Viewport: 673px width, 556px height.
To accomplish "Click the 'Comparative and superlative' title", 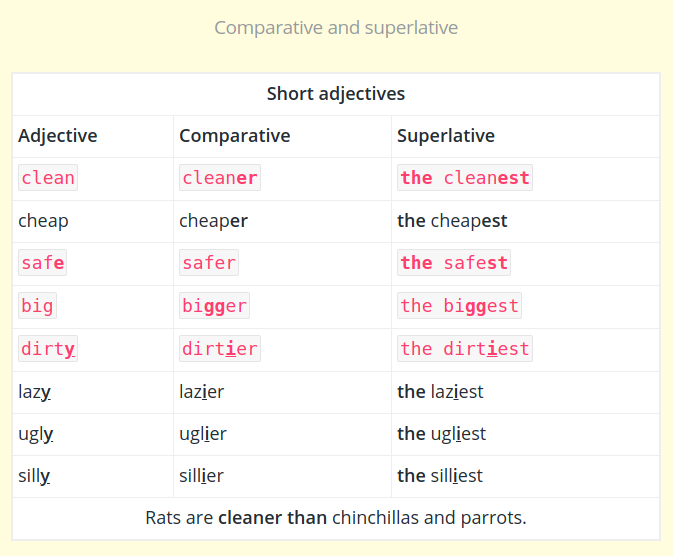I will 336,27.
